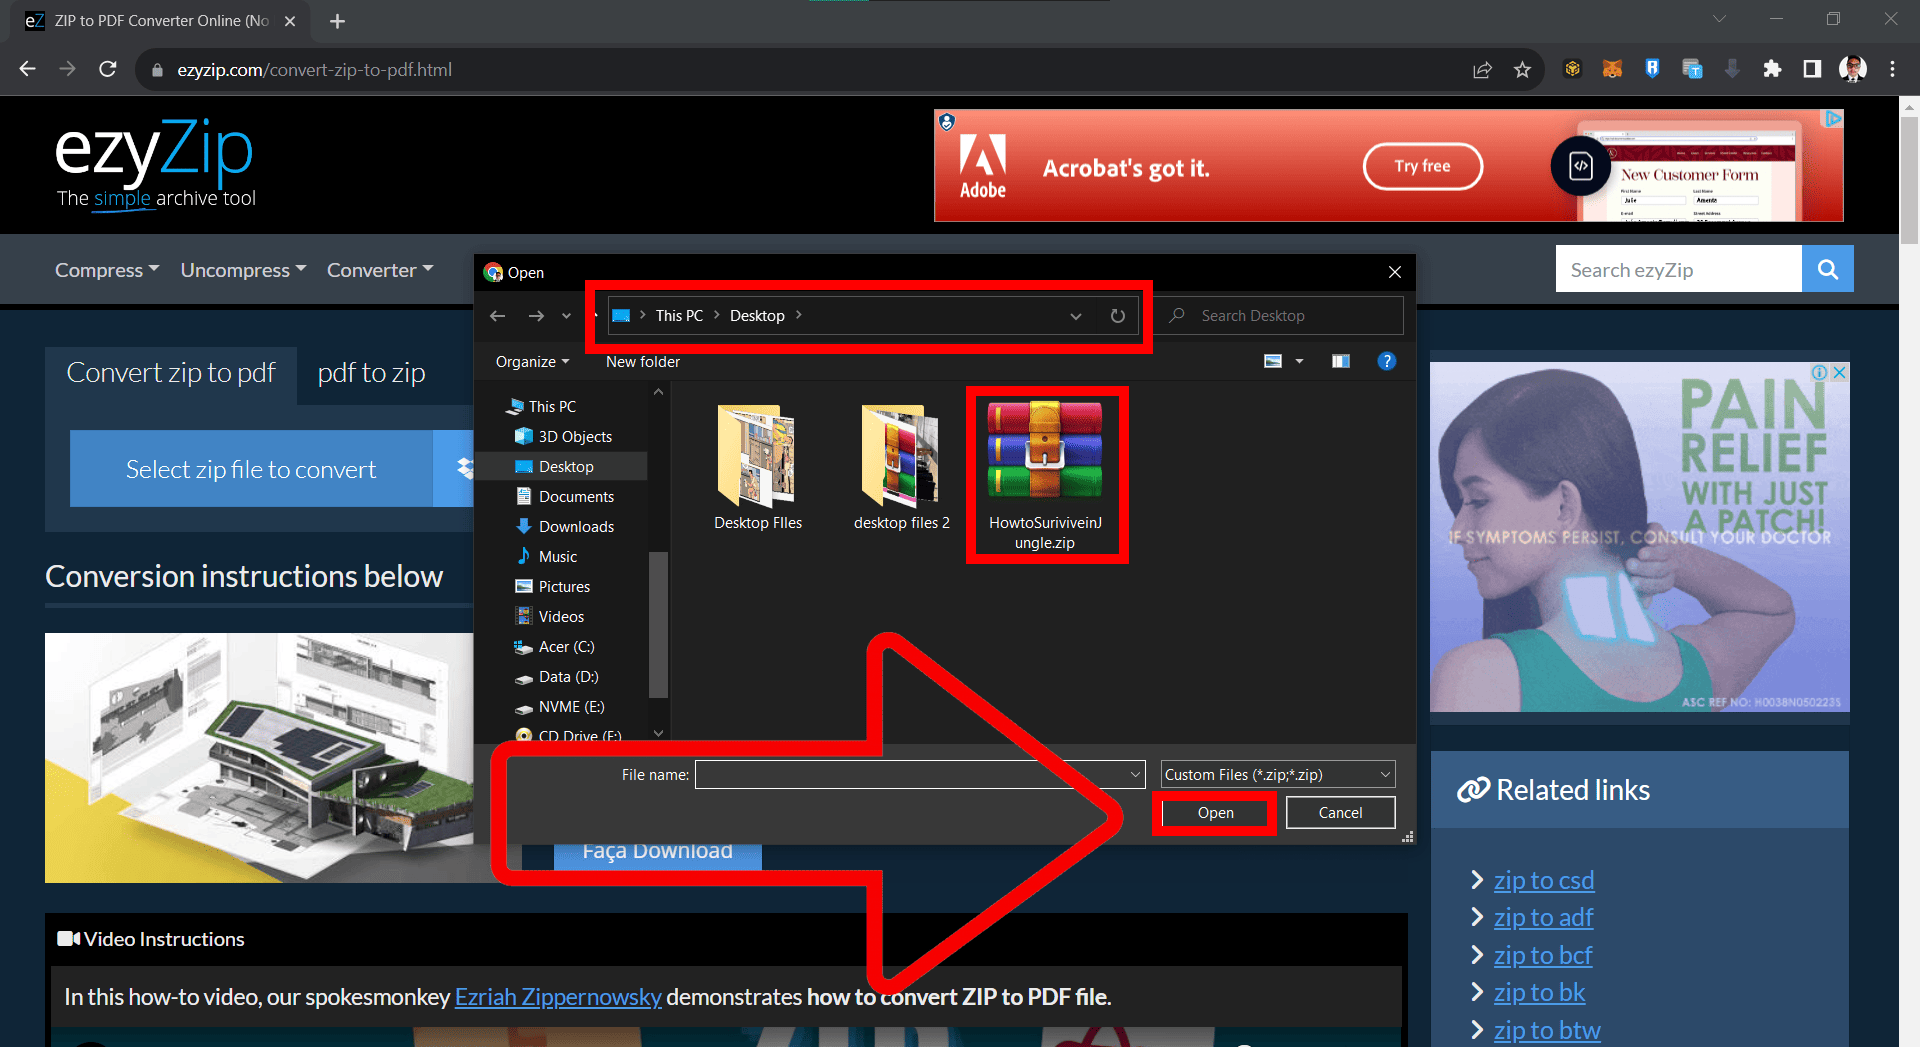Open the Organize dropdown
This screenshot has width=1920, height=1047.
click(530, 361)
